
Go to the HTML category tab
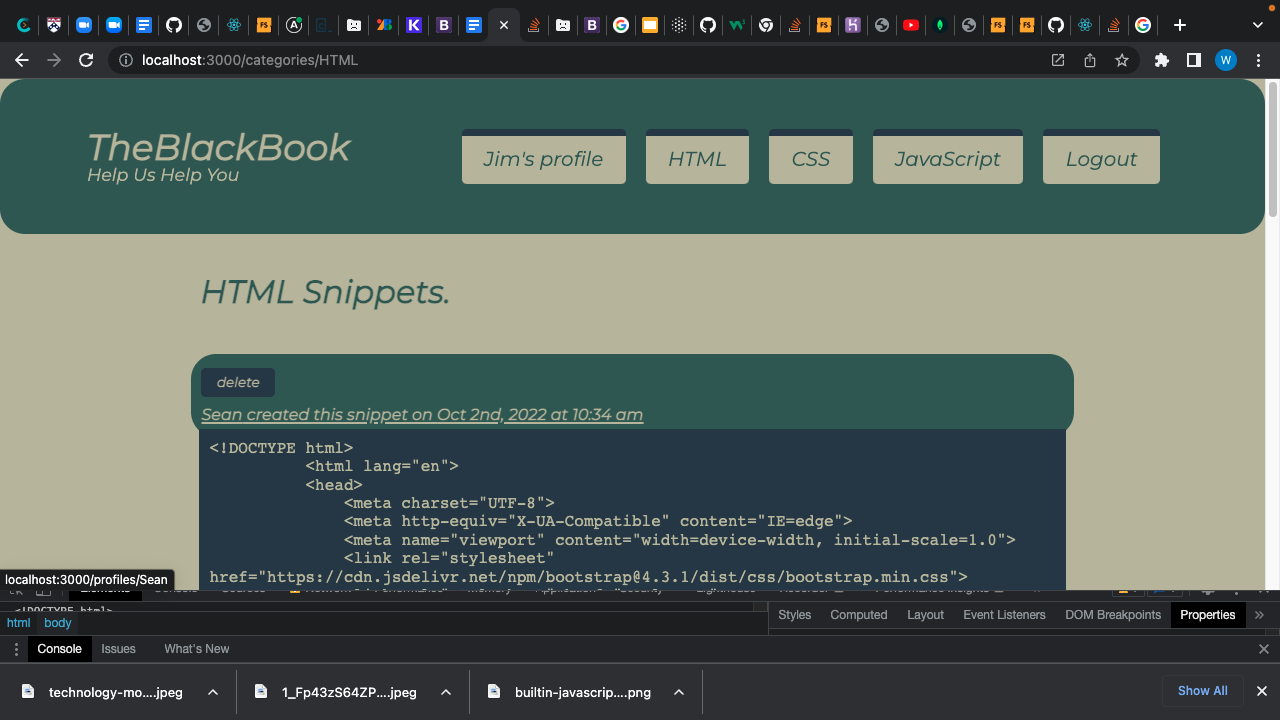click(x=697, y=157)
